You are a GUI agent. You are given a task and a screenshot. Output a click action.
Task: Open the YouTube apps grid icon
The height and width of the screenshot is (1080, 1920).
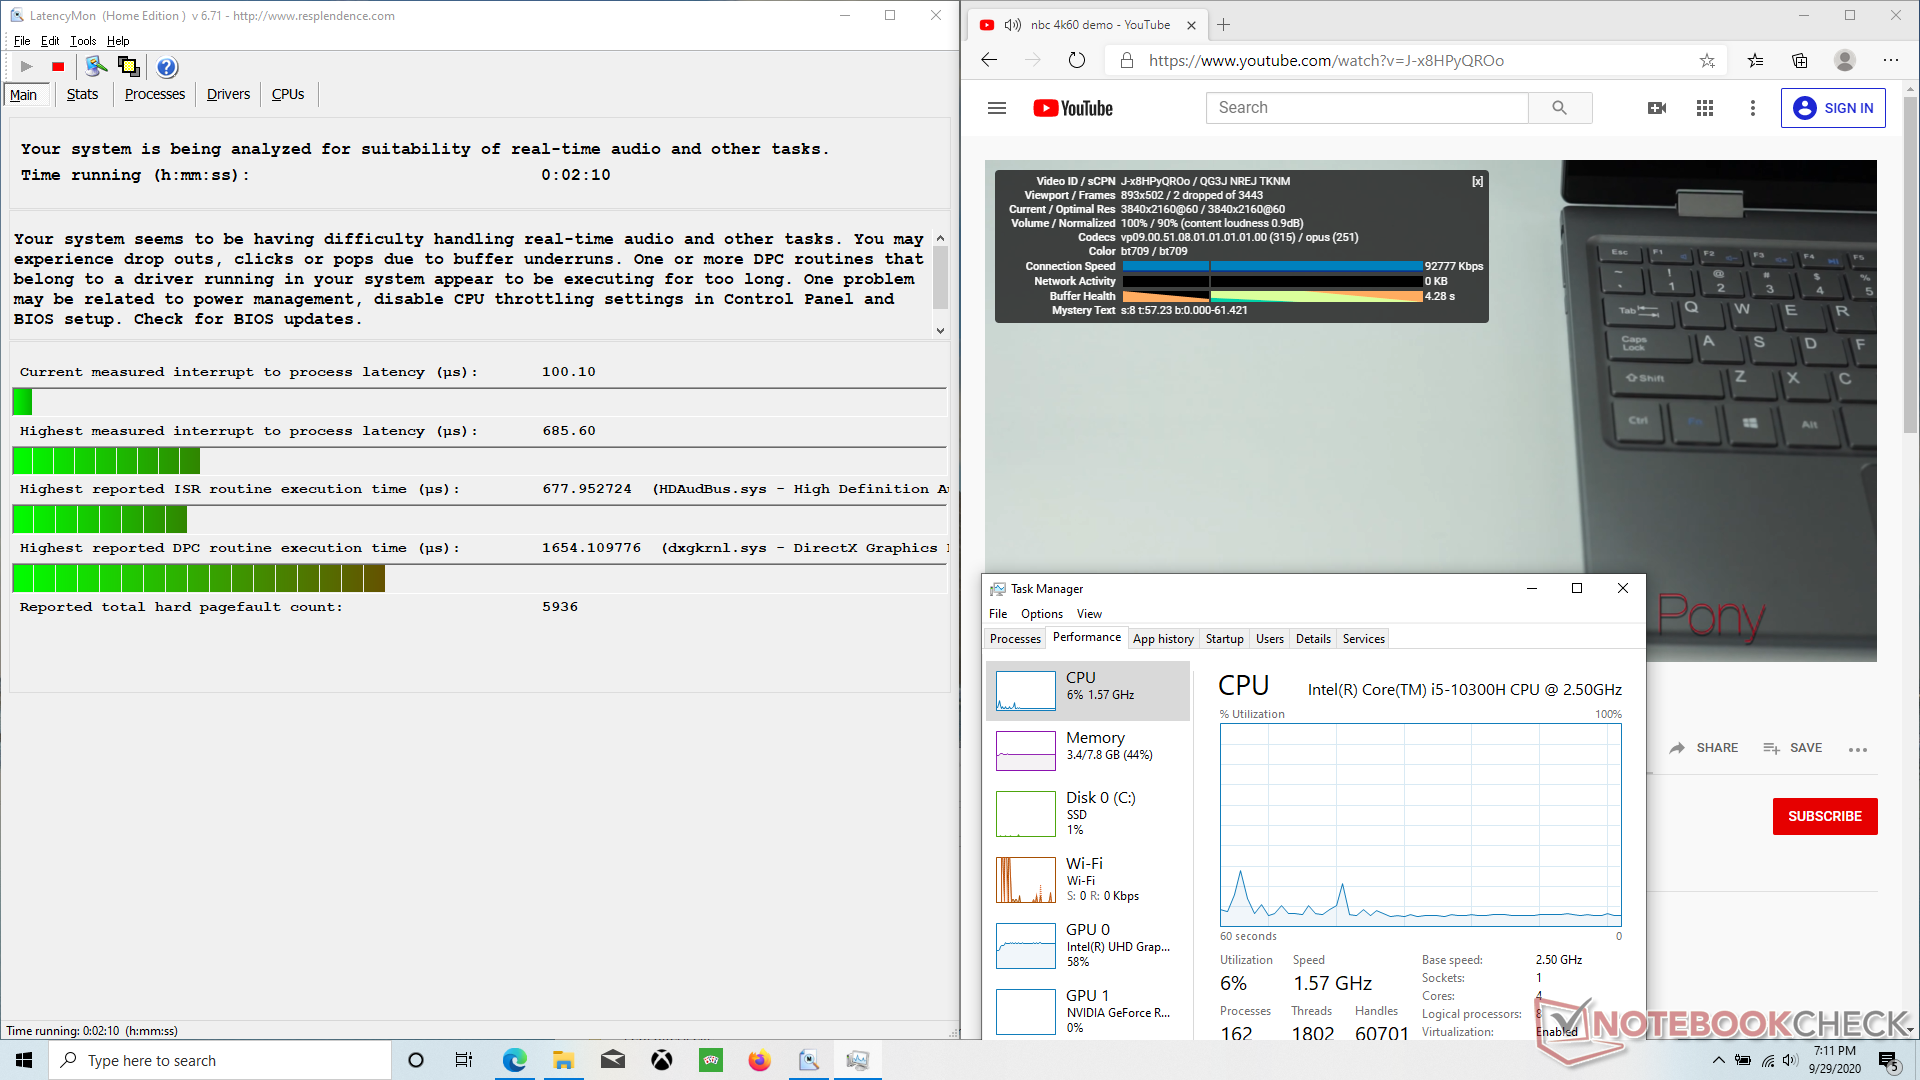click(1705, 108)
